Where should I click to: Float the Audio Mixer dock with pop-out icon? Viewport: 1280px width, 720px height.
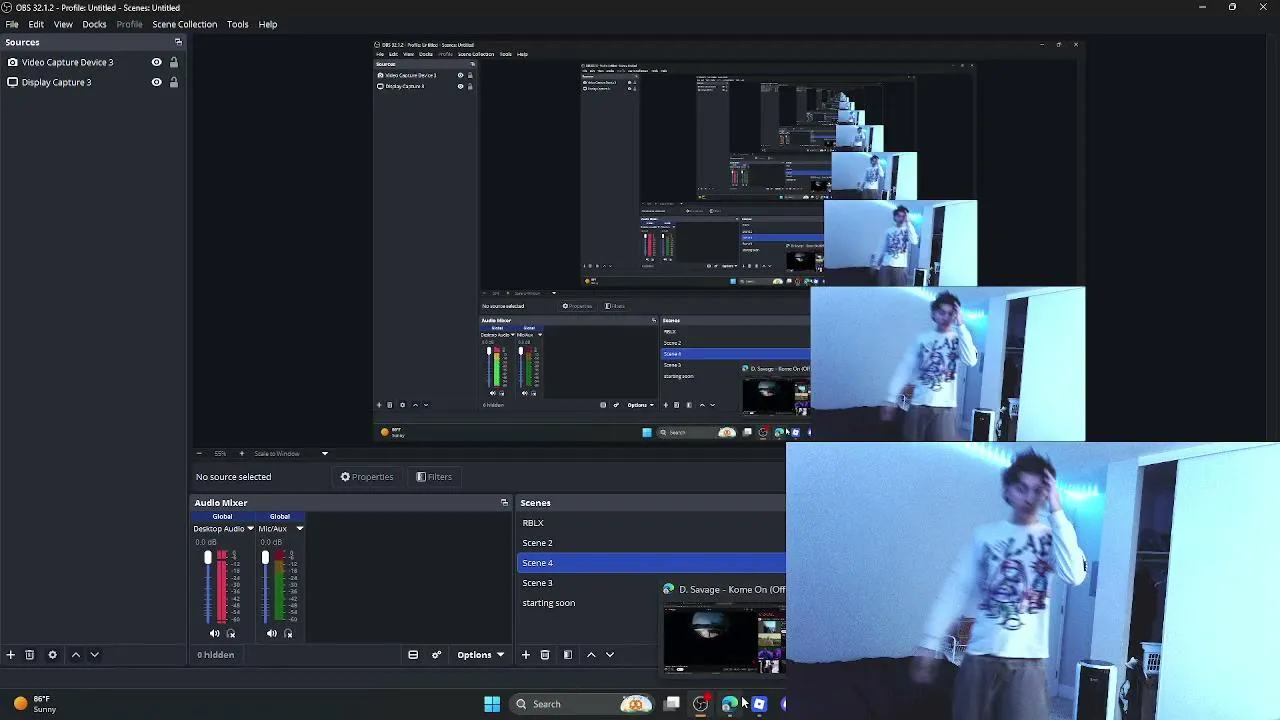pyautogui.click(x=504, y=503)
